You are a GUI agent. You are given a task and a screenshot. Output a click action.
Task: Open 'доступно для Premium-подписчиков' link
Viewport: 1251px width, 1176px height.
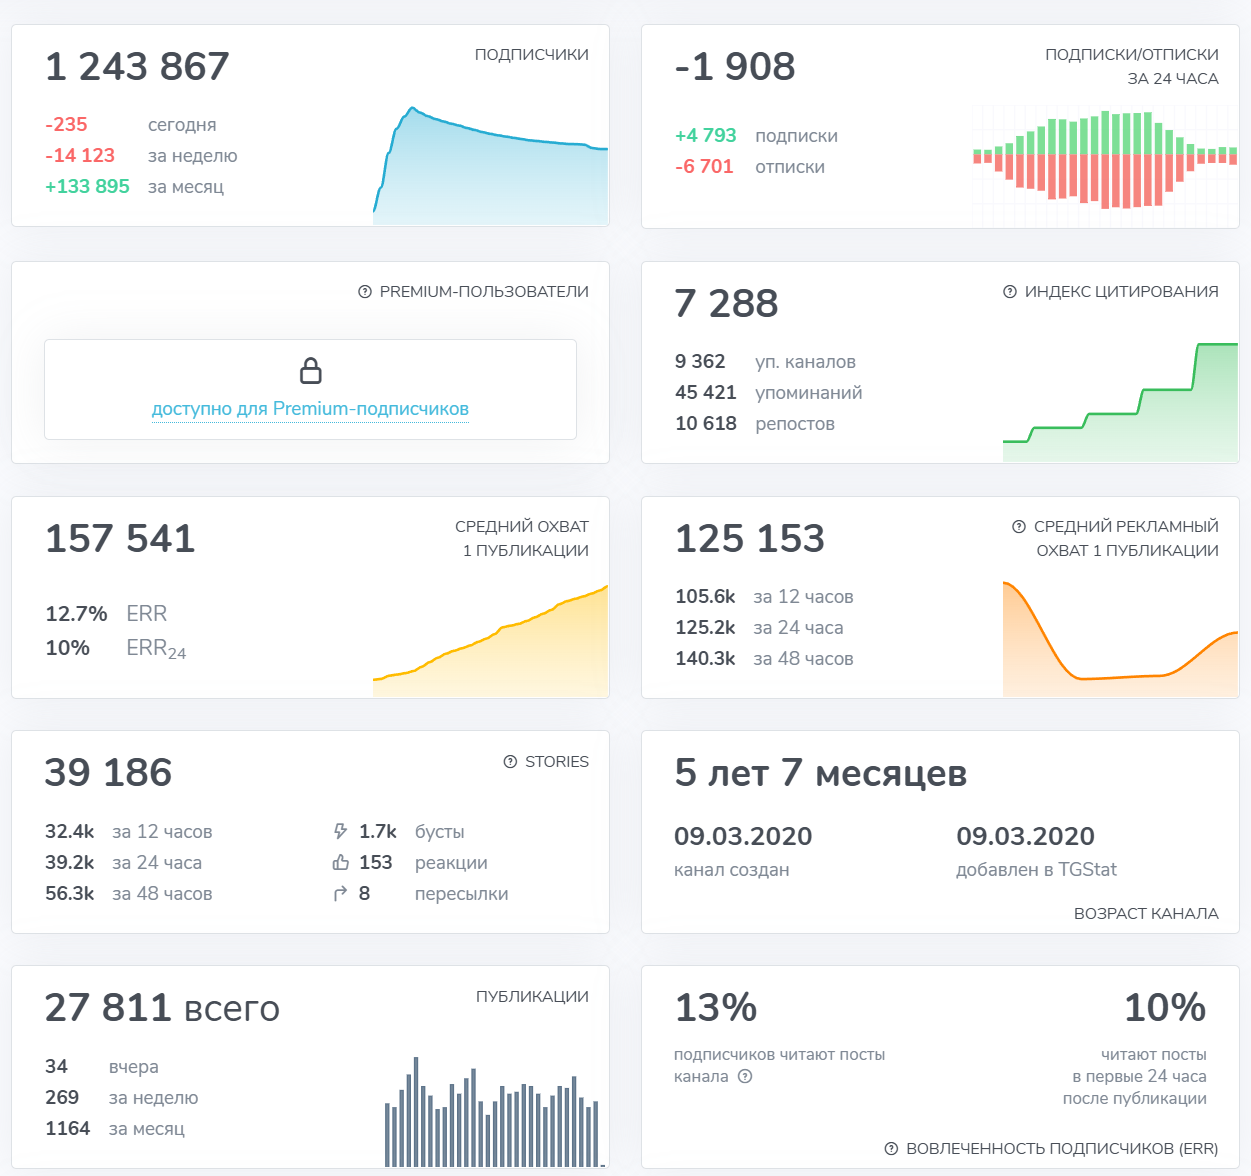310,409
